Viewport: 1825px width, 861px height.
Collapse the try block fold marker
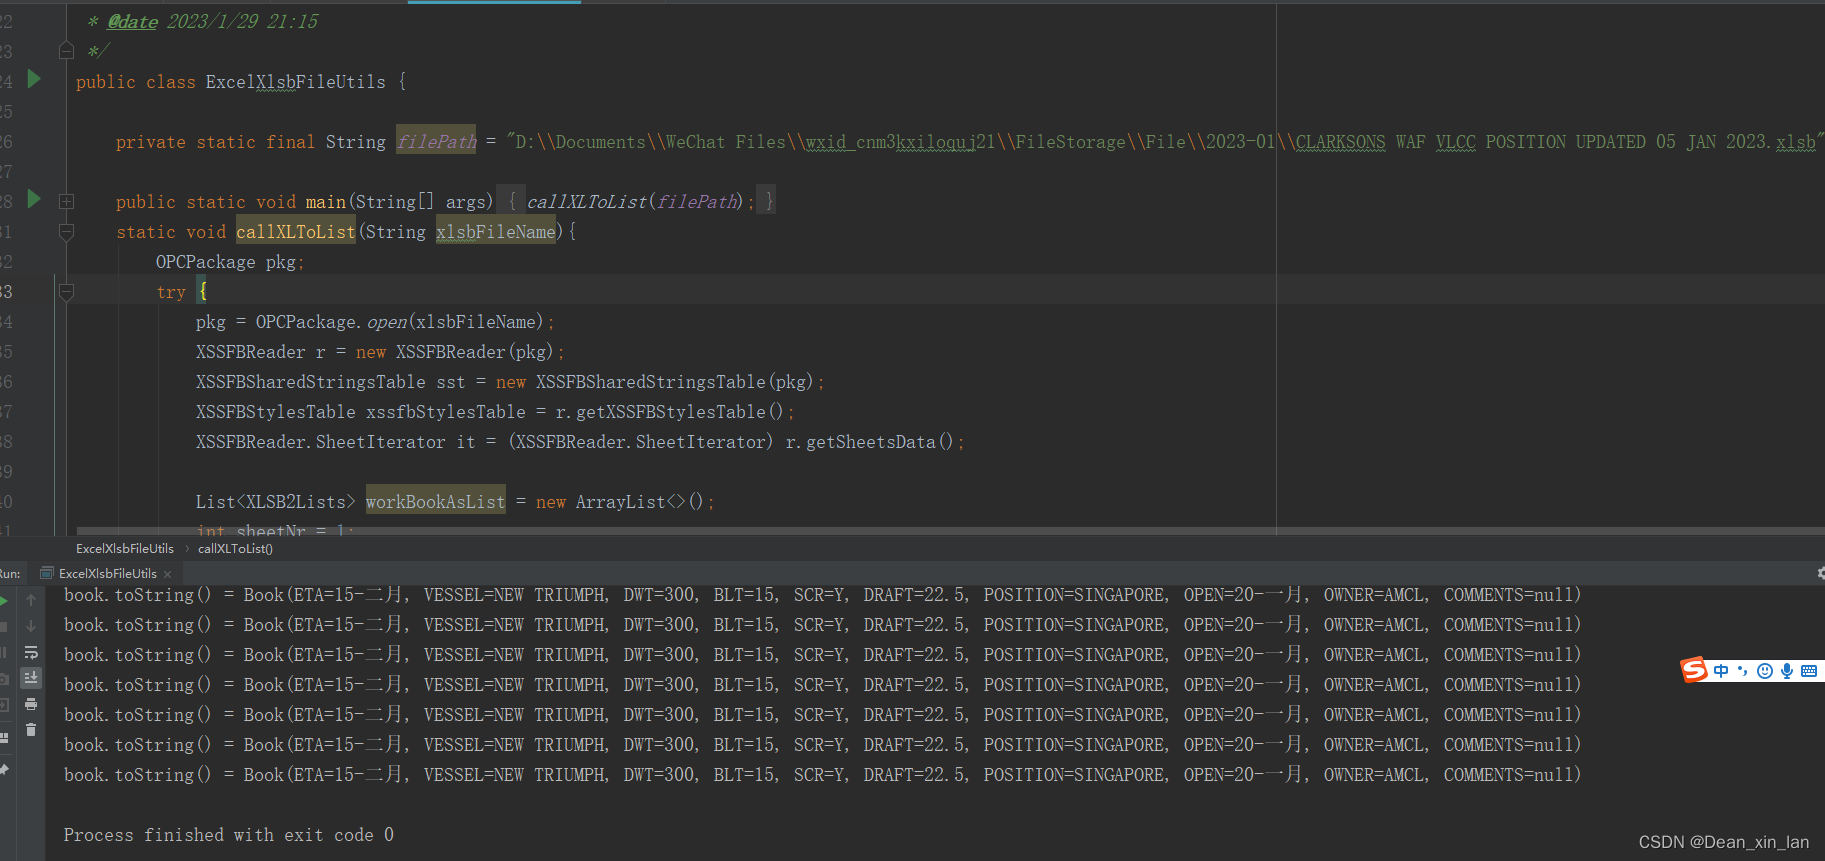66,292
